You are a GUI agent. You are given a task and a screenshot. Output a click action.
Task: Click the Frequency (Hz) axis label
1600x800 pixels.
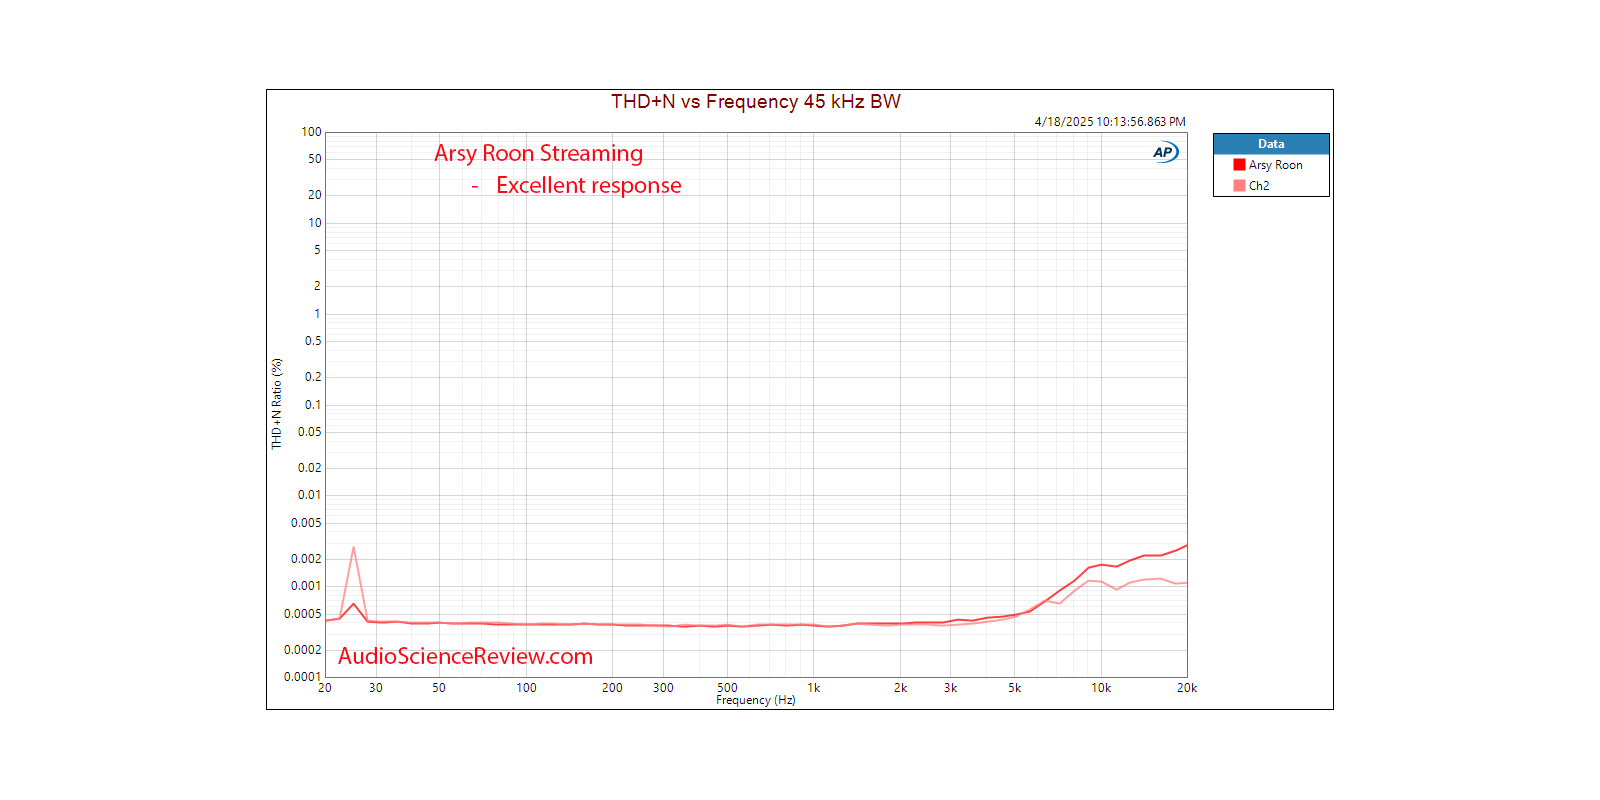[x=755, y=700]
